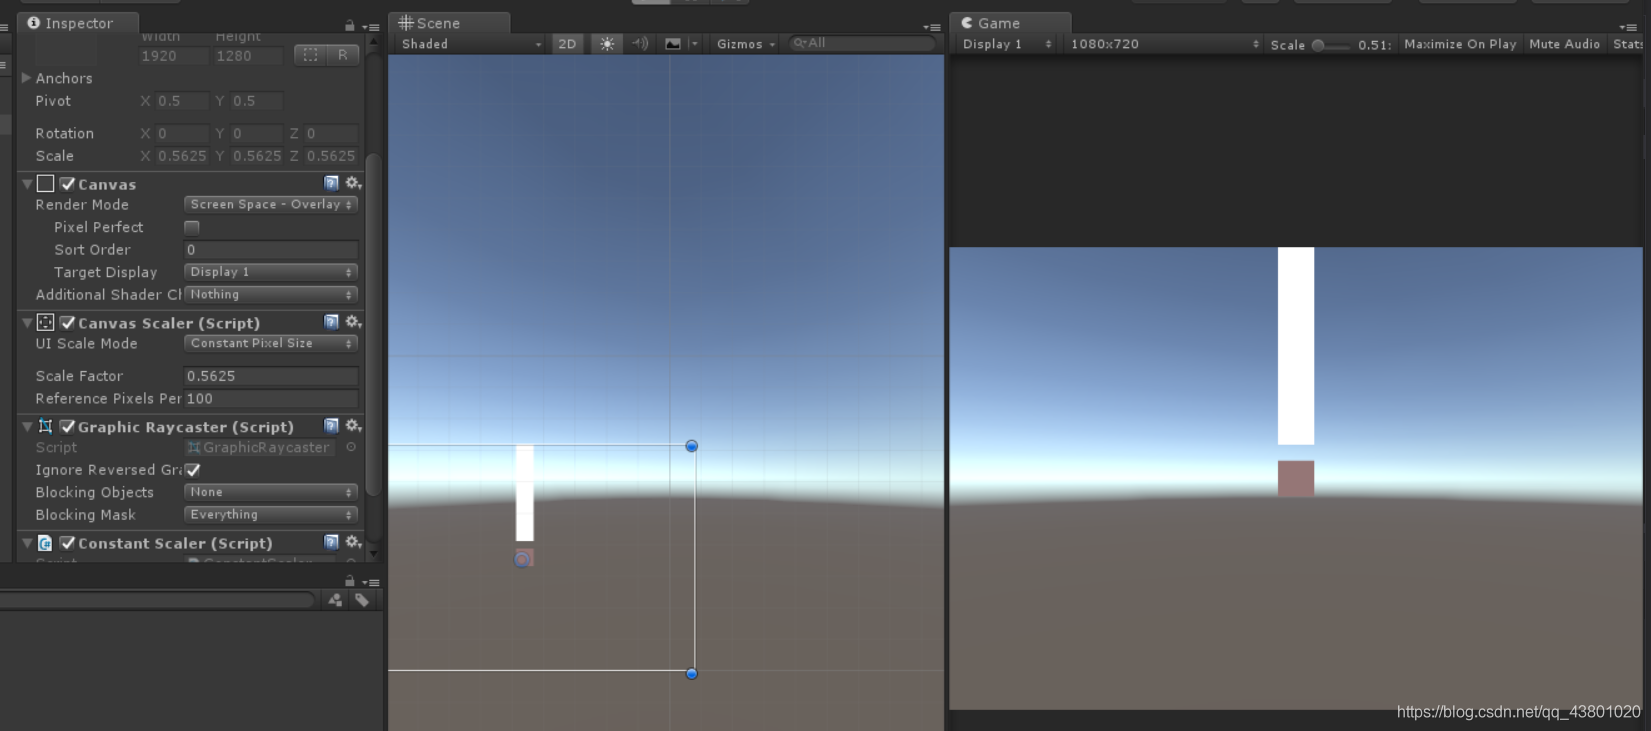Click the search-by-label tag icon
The width and height of the screenshot is (1651, 731).
coord(362,600)
